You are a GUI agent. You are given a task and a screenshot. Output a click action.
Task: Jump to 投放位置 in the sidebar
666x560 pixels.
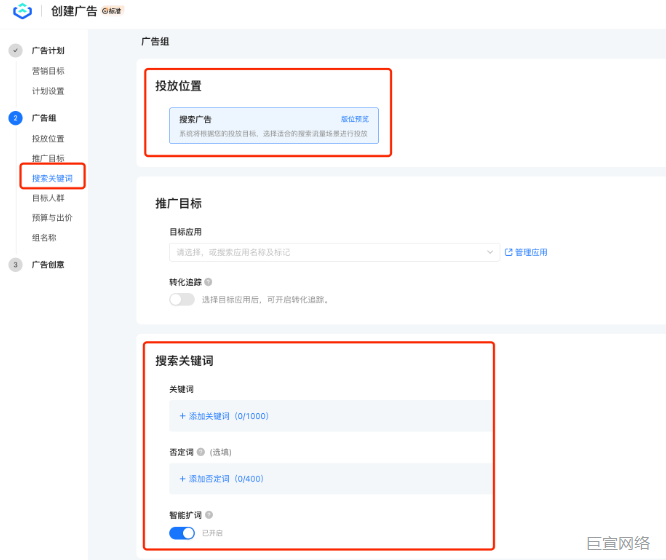(48, 139)
